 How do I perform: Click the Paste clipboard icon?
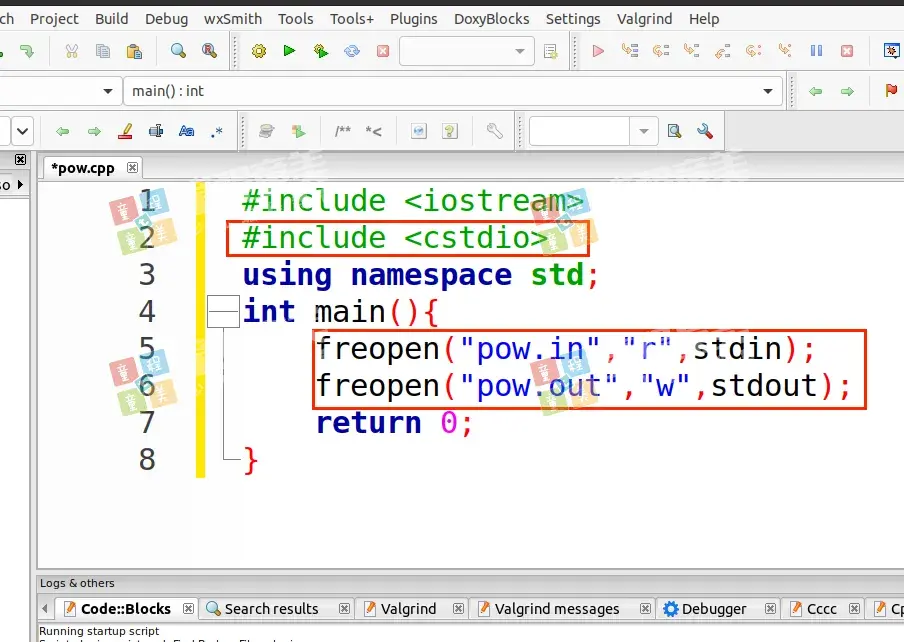(x=134, y=51)
